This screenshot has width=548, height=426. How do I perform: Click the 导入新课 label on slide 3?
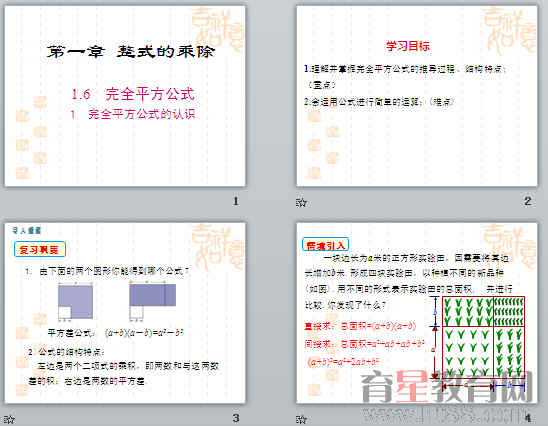coord(27,230)
